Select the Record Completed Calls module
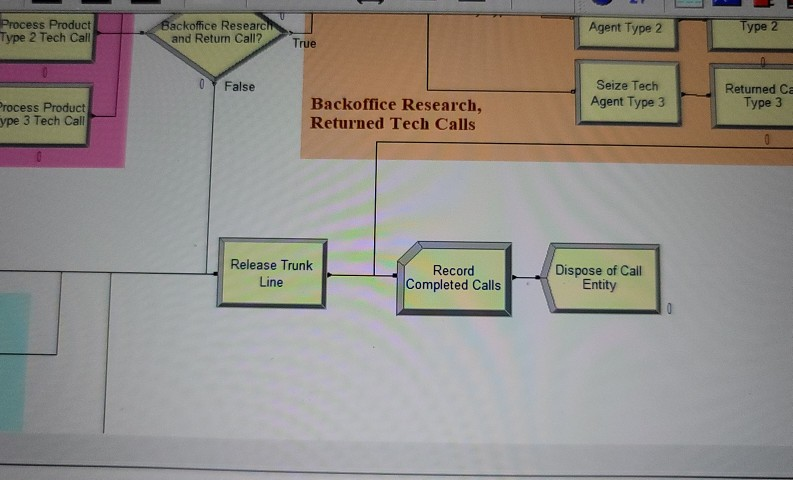 tap(454, 278)
